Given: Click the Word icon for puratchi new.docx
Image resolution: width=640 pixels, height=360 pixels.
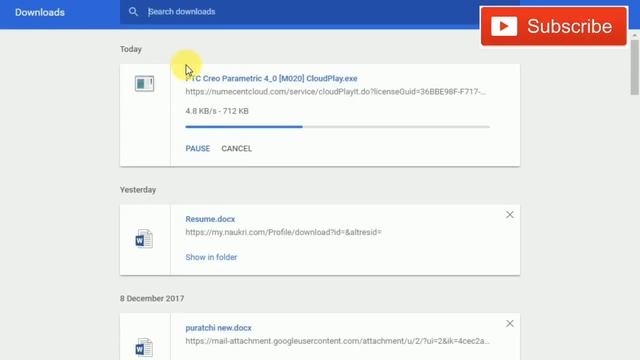Looking at the screenshot, I should [144, 347].
